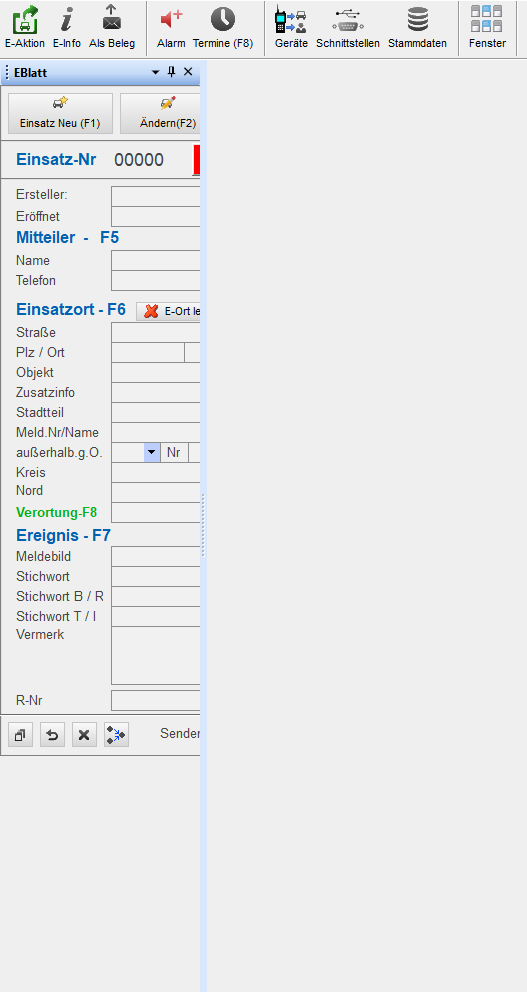Click the Ändern(F2) button
527x992 pixels.
click(161, 113)
